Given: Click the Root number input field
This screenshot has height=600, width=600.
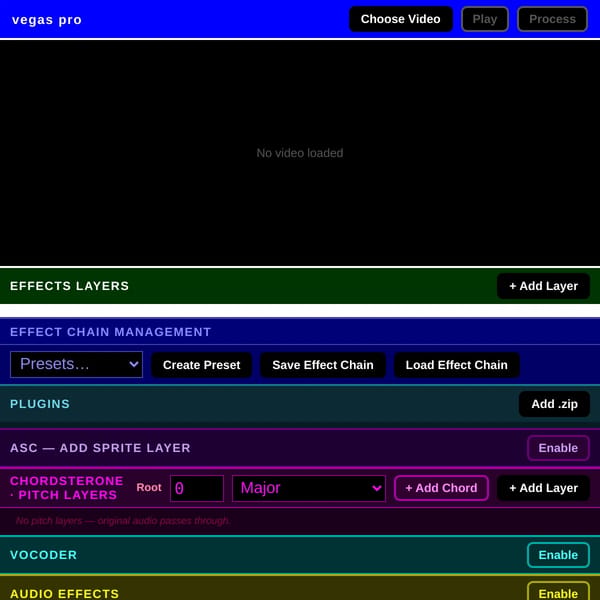Looking at the screenshot, I should tap(197, 488).
